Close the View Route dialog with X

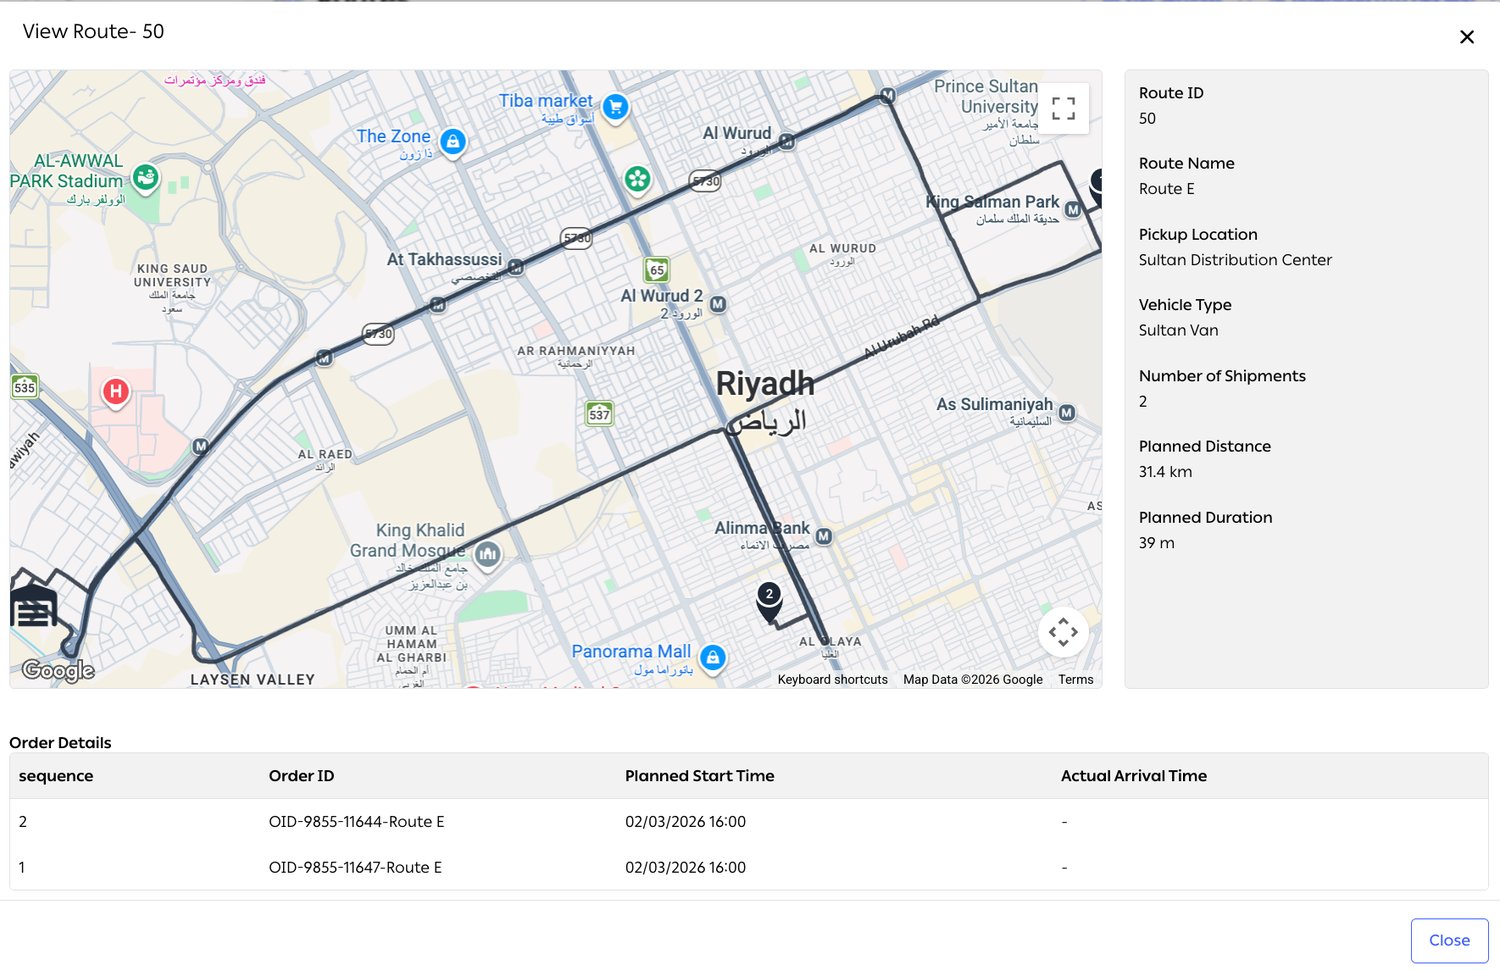pos(1467,37)
